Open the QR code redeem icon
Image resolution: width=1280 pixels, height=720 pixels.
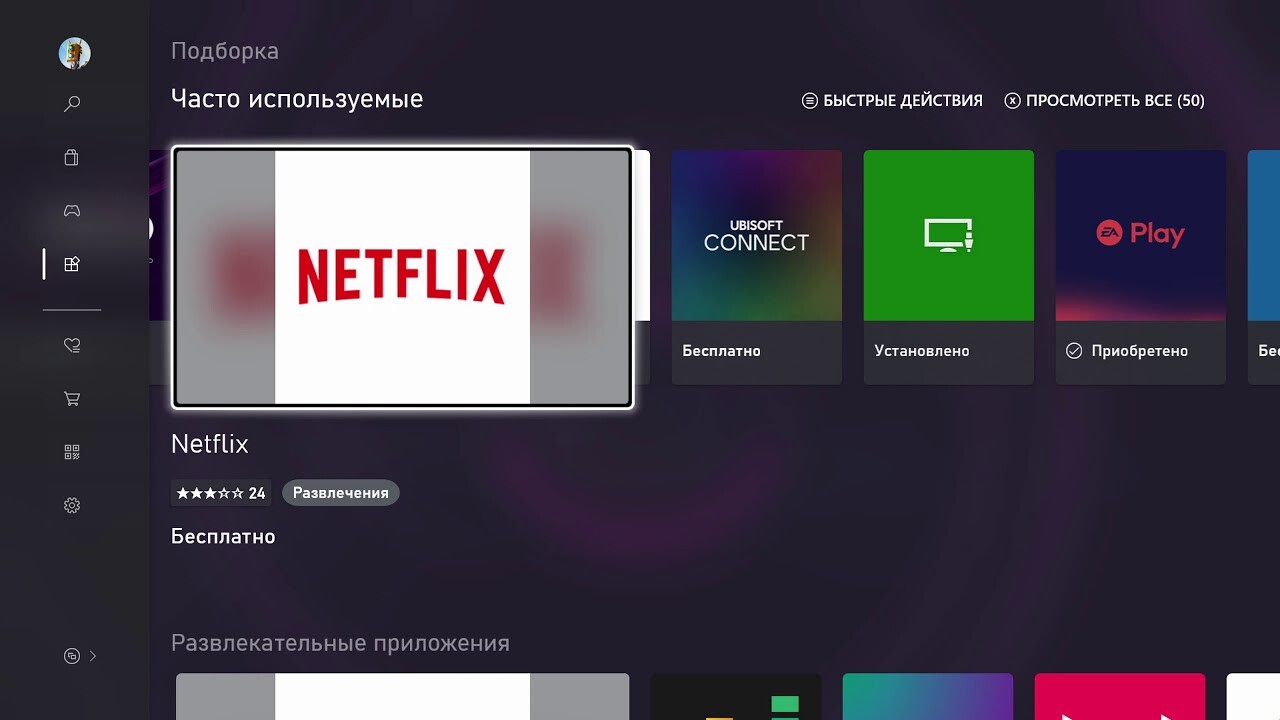[x=72, y=452]
